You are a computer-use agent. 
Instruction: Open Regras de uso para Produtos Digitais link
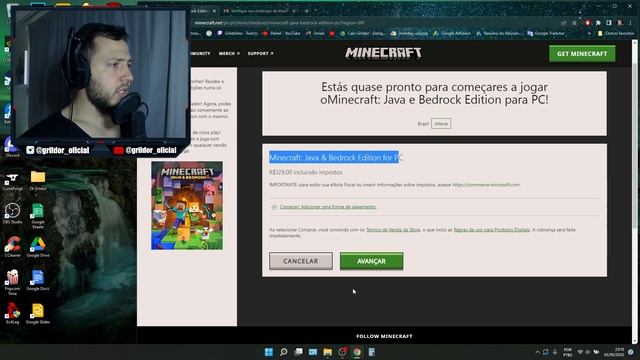click(x=492, y=230)
